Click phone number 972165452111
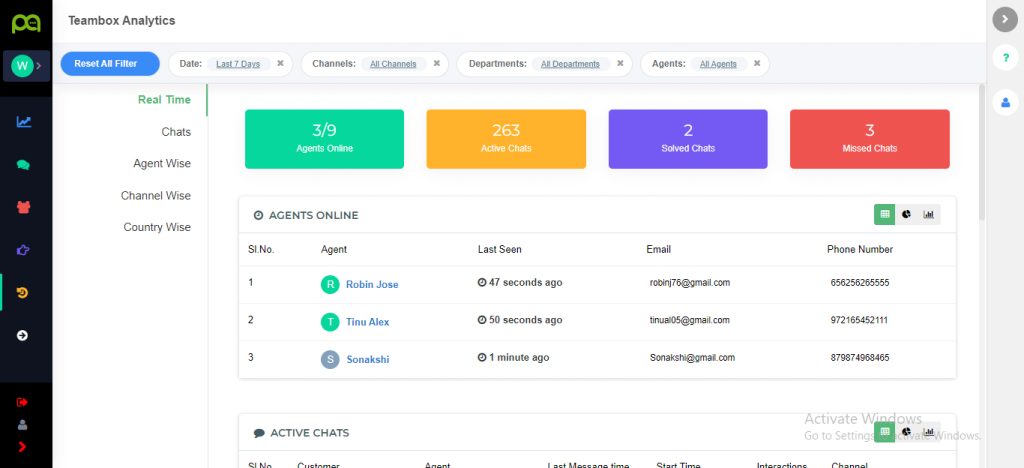Image resolution: width=1024 pixels, height=468 pixels. pos(859,320)
